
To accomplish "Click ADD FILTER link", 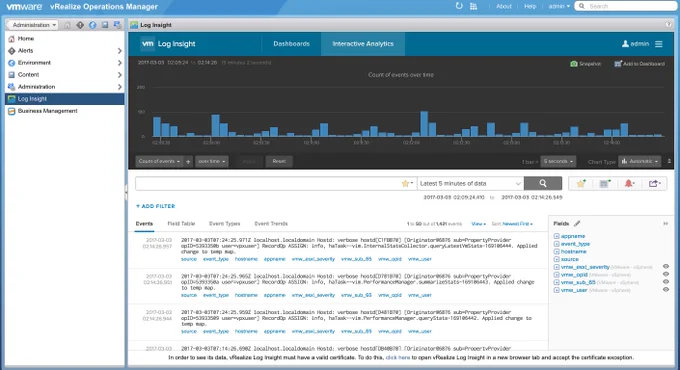I will [155, 206].
